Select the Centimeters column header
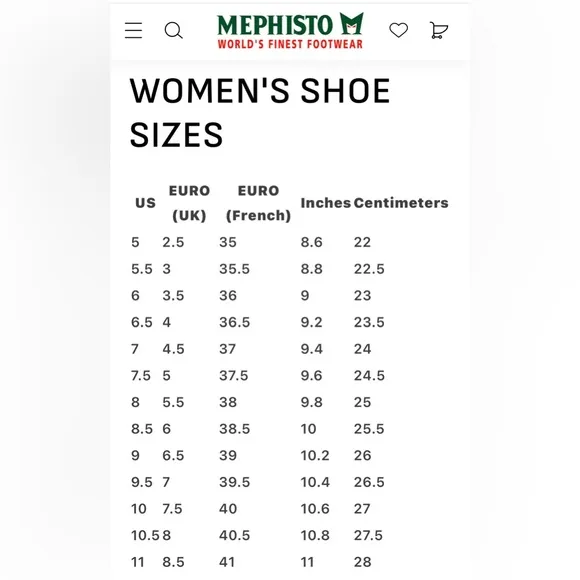Image resolution: width=580 pixels, height=580 pixels. 401,203
